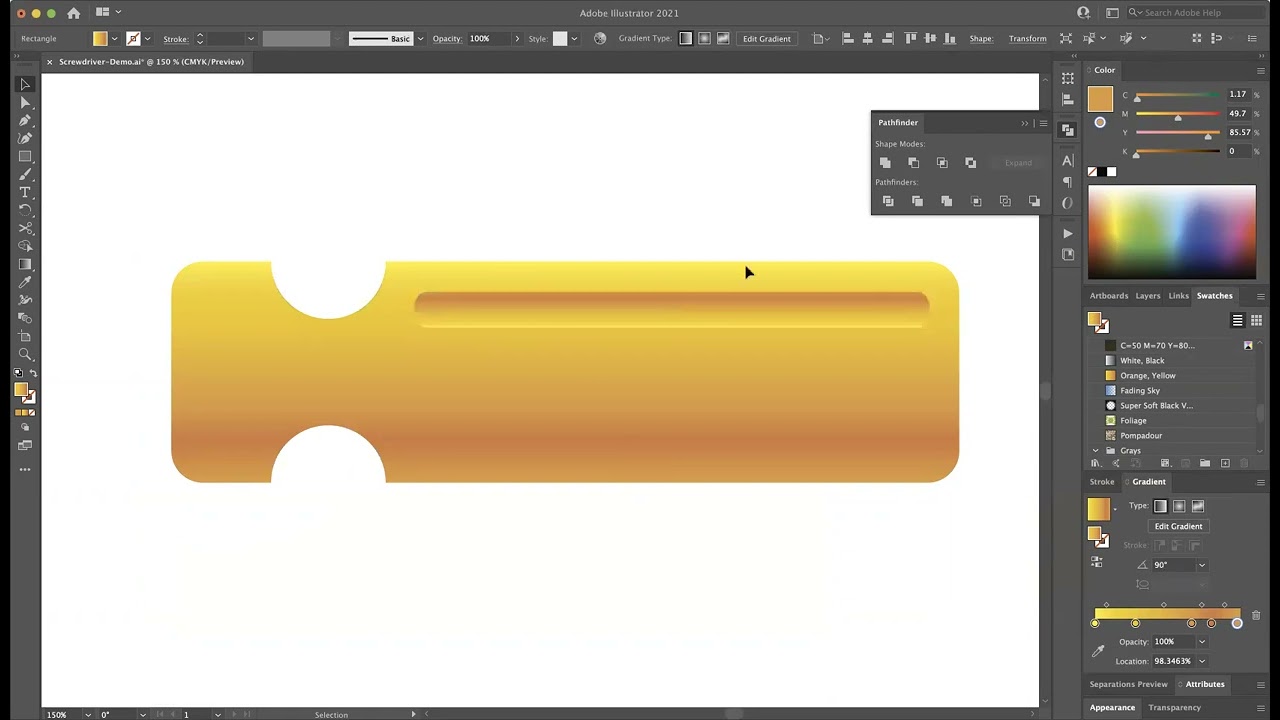The width and height of the screenshot is (1280, 720).
Task: Select the Zoom tool
Action: point(25,354)
